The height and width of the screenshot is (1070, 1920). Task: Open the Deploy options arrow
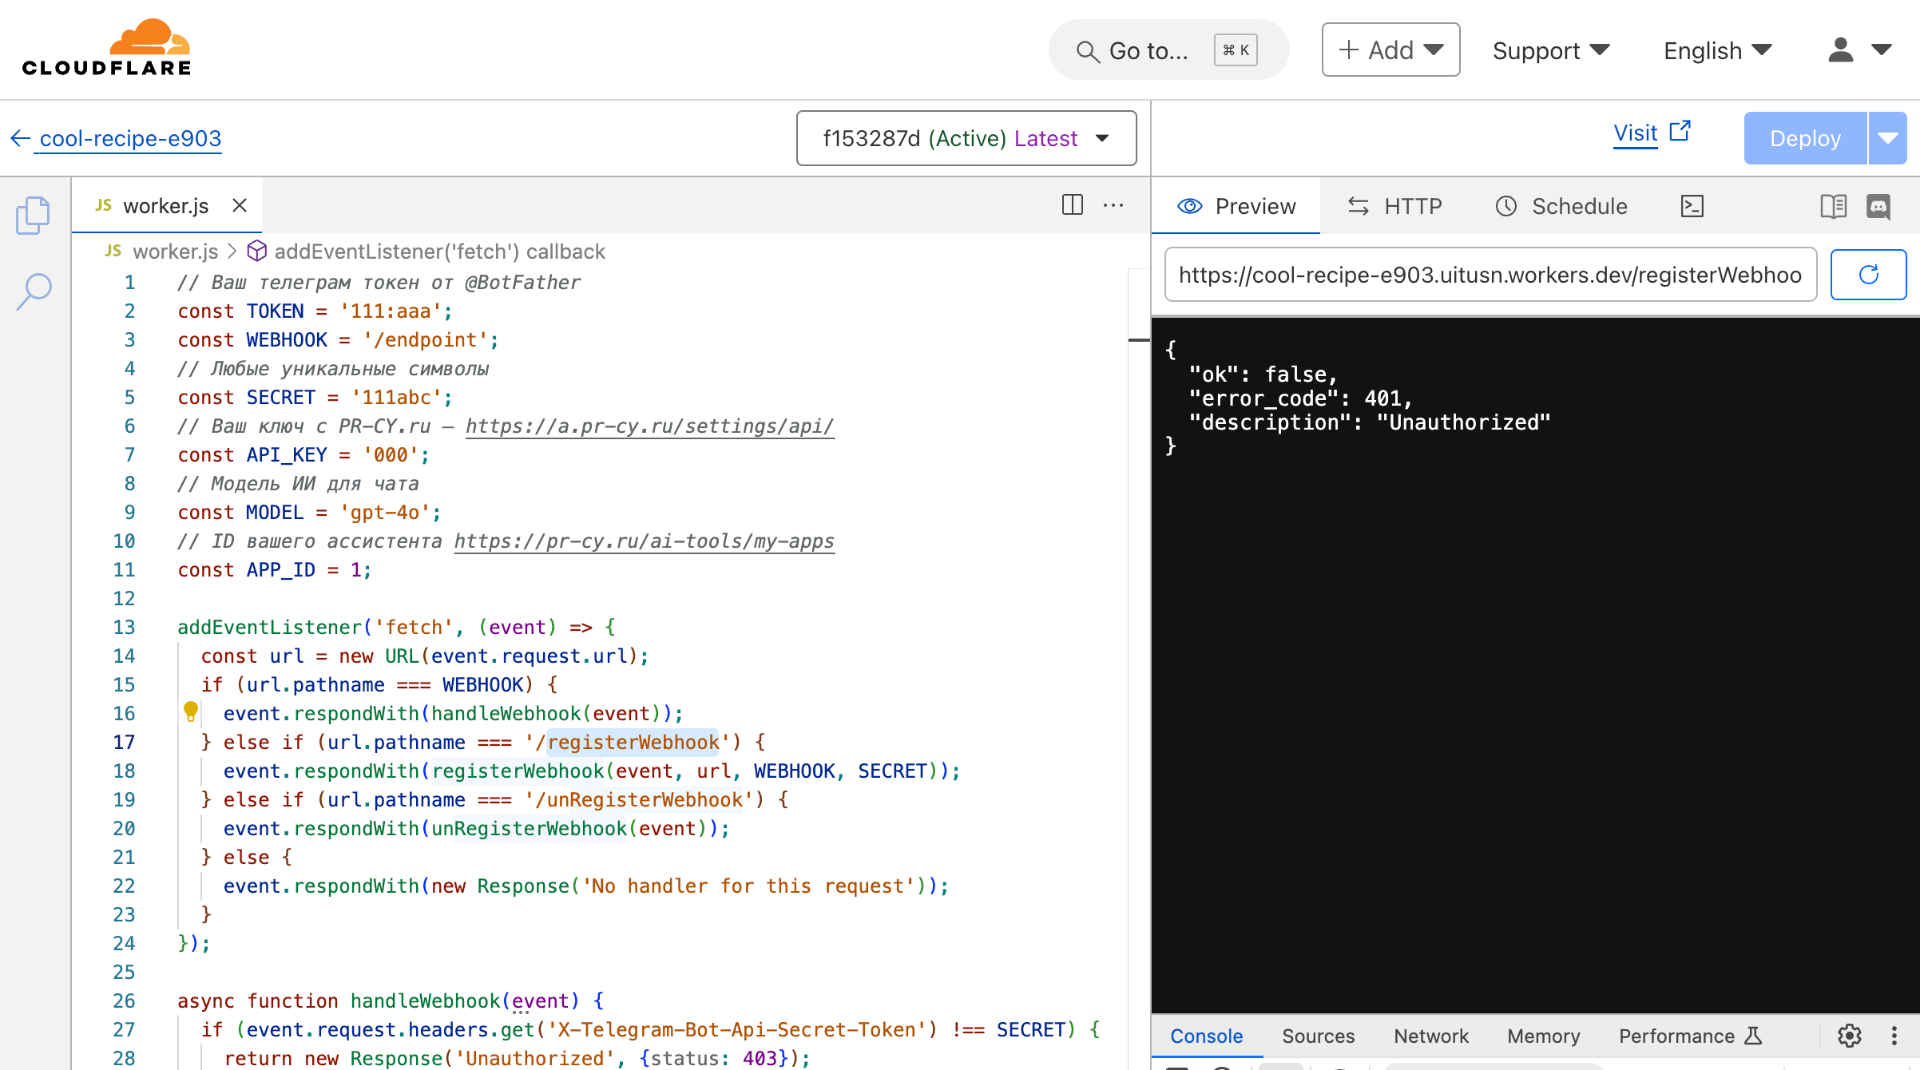point(1888,138)
